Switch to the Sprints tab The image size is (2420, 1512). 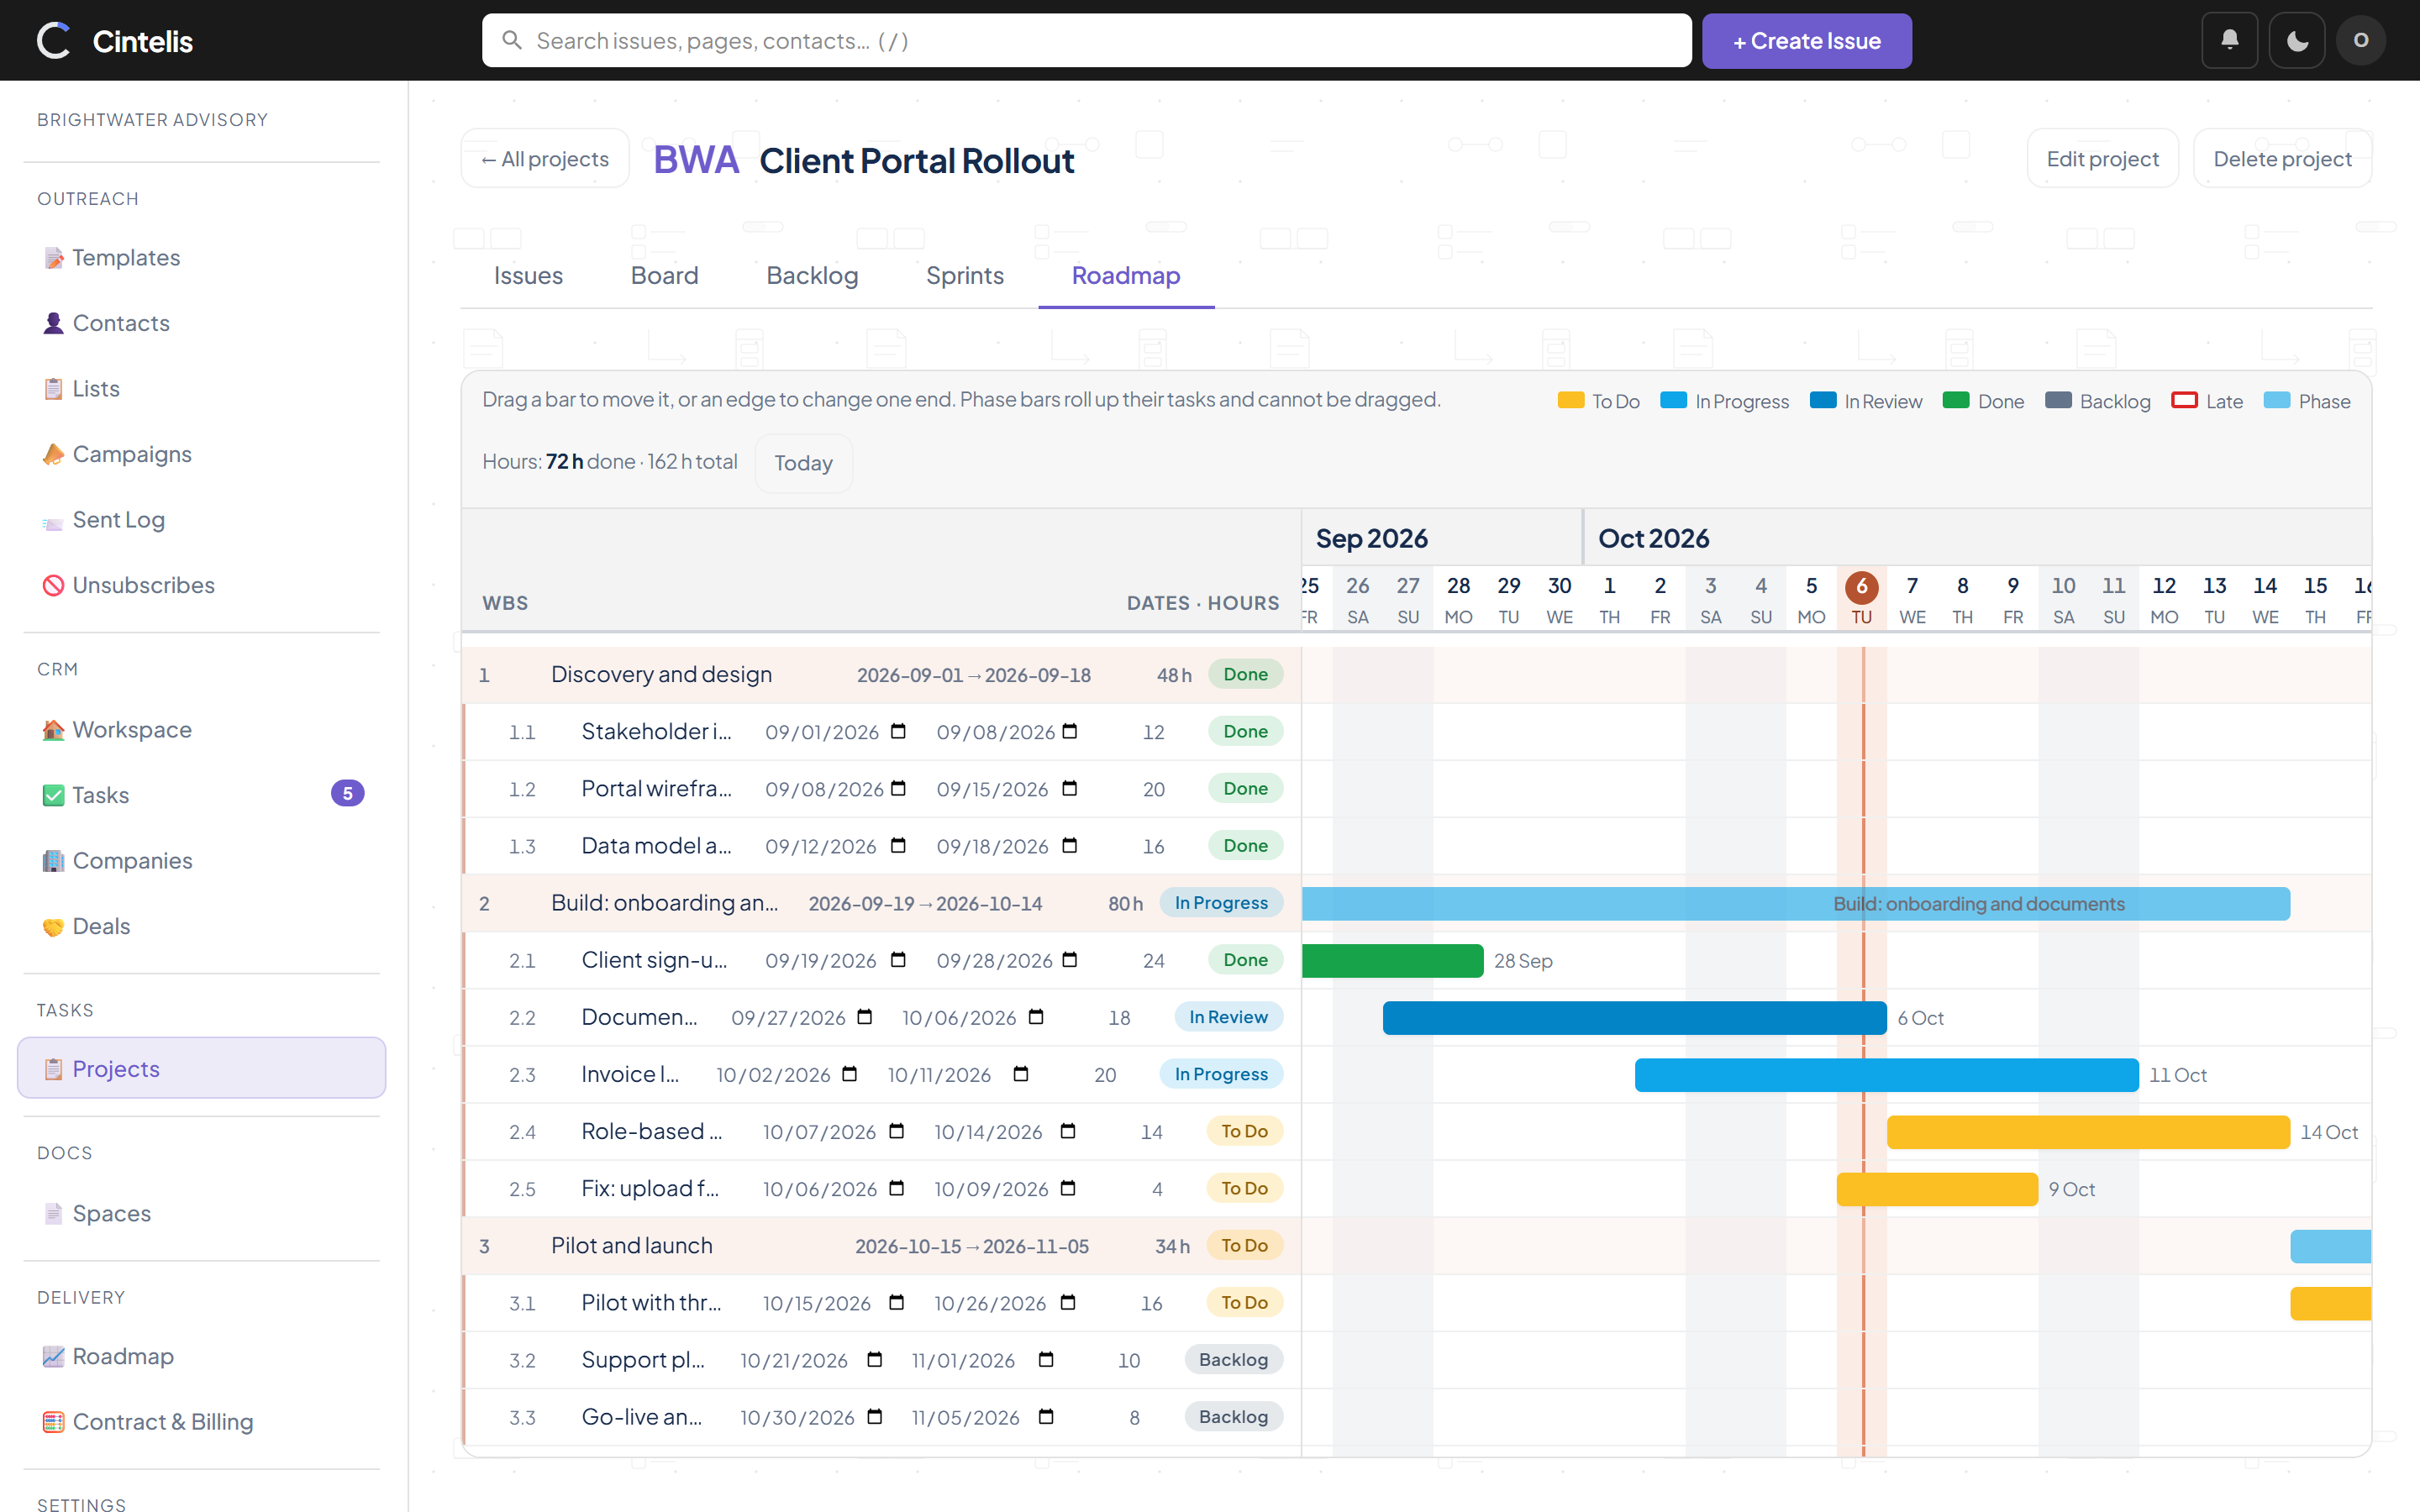click(x=965, y=276)
